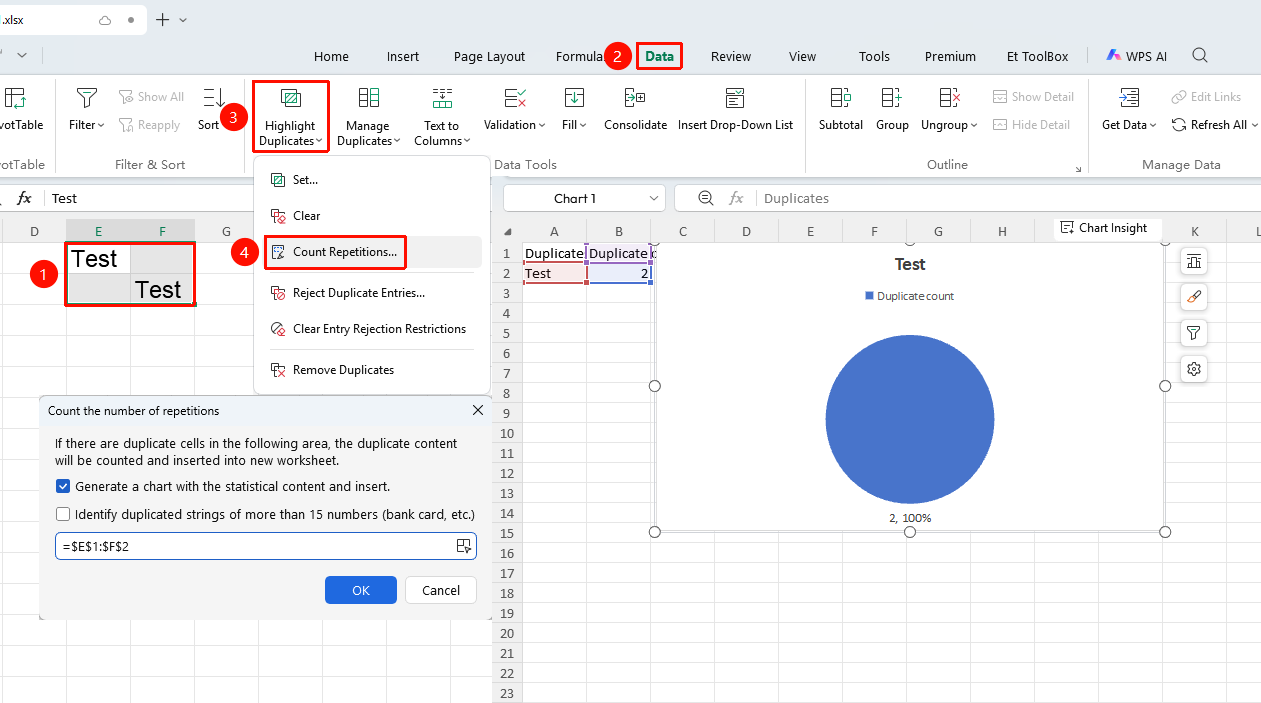The width and height of the screenshot is (1261, 703).
Task: Click Cancel in the repetitions dialog
Action: click(441, 590)
